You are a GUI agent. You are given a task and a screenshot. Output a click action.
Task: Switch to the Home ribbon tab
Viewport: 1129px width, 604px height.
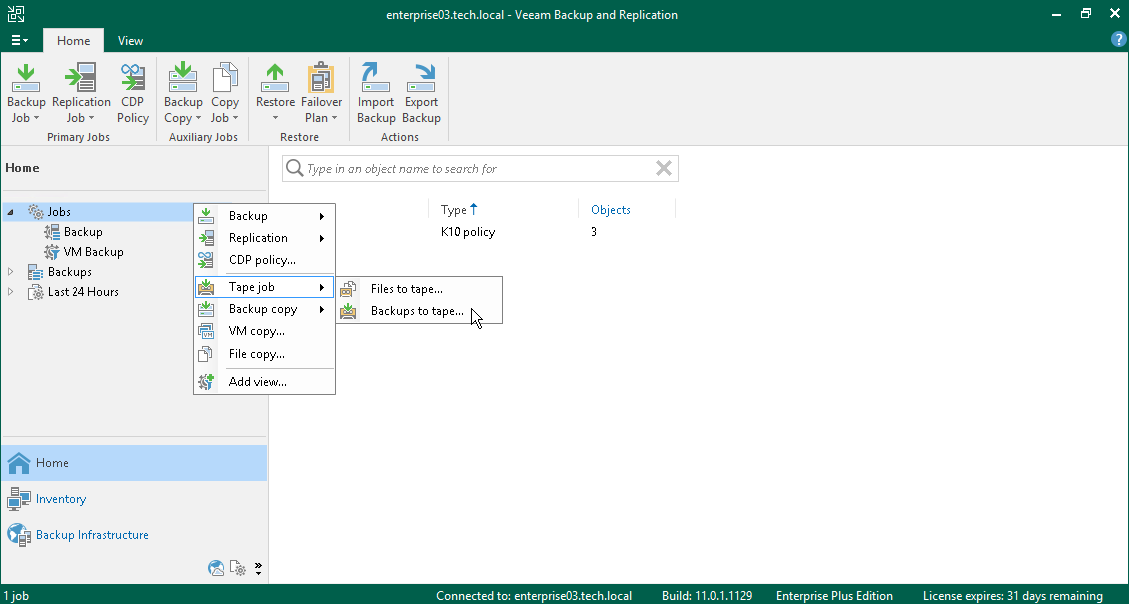[x=73, y=40]
